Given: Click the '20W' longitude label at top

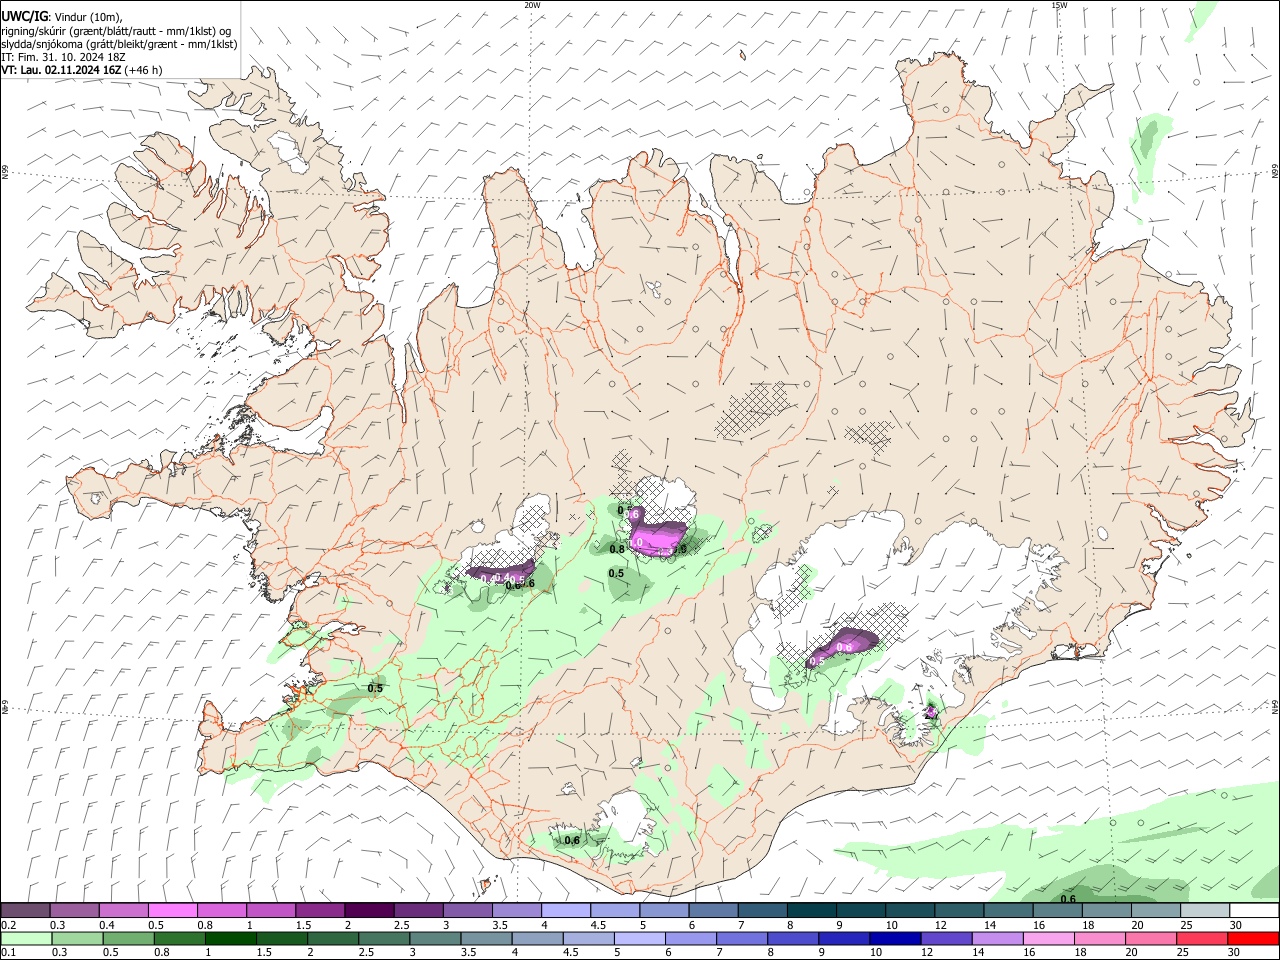Looking at the screenshot, I should (x=532, y=5).
